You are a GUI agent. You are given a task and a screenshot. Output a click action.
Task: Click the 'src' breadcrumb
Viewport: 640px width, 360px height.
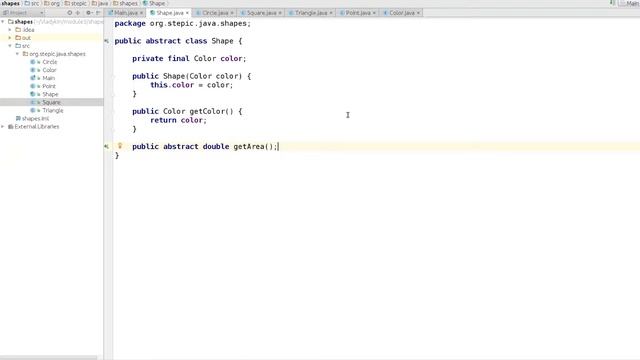click(x=33, y=3)
